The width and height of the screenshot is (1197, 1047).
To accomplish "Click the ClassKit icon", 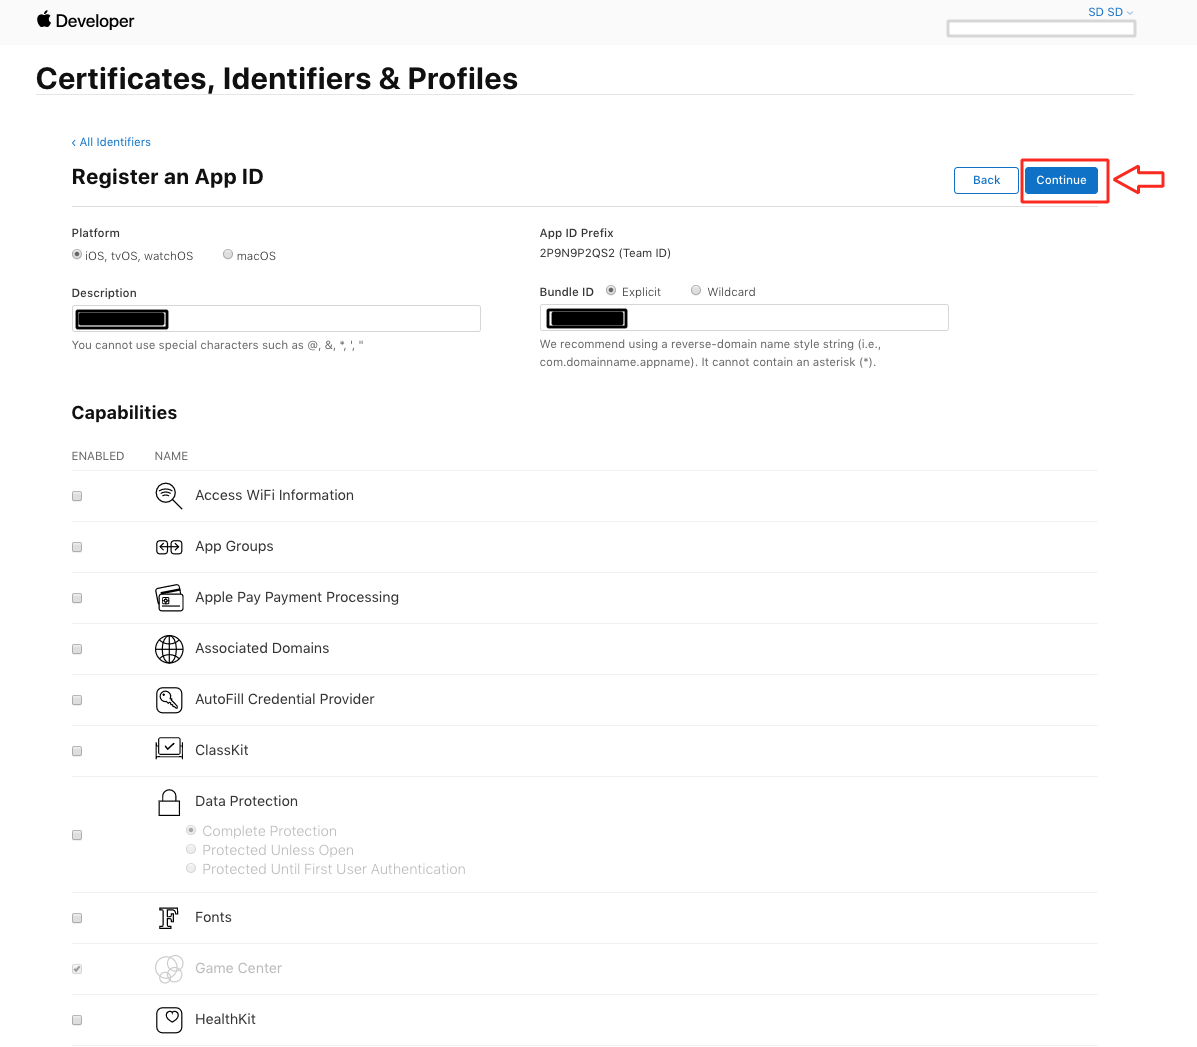I will [169, 749].
